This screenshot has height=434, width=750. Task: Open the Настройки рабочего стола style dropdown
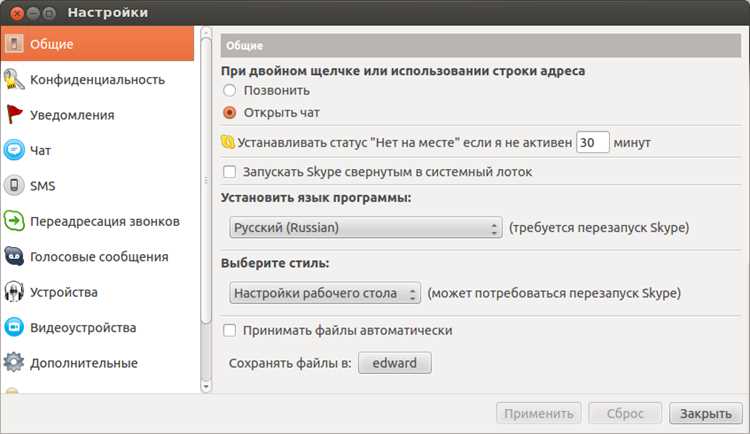[325, 293]
